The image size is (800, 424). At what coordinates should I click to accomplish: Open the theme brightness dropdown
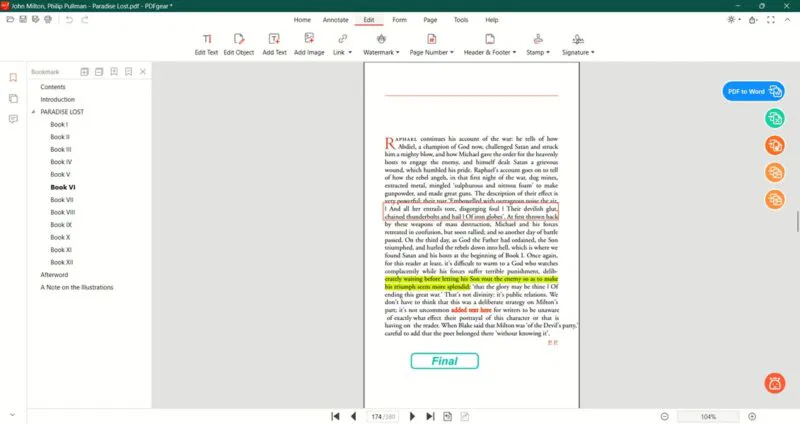point(734,19)
